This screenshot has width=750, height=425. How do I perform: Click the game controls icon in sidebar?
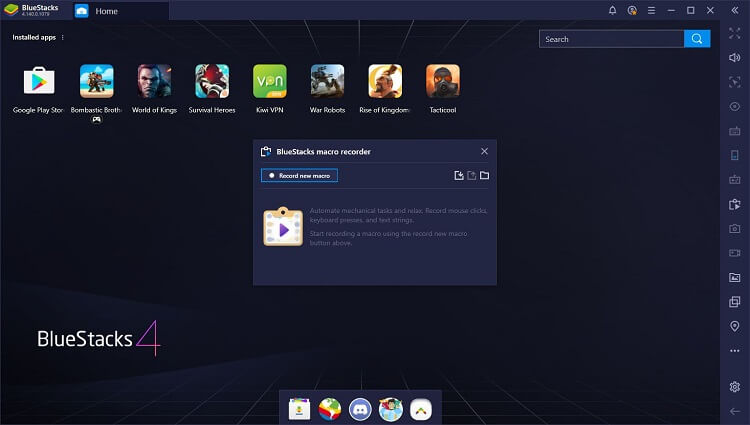[735, 179]
